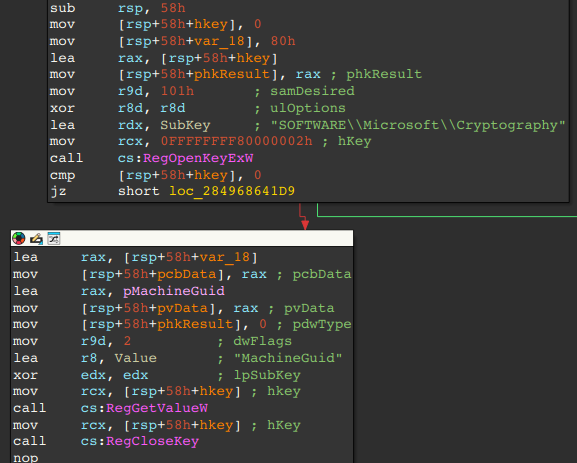The width and height of the screenshot is (577, 463).
Task: Click the group nodes icon in node header
Action: pos(54,238)
